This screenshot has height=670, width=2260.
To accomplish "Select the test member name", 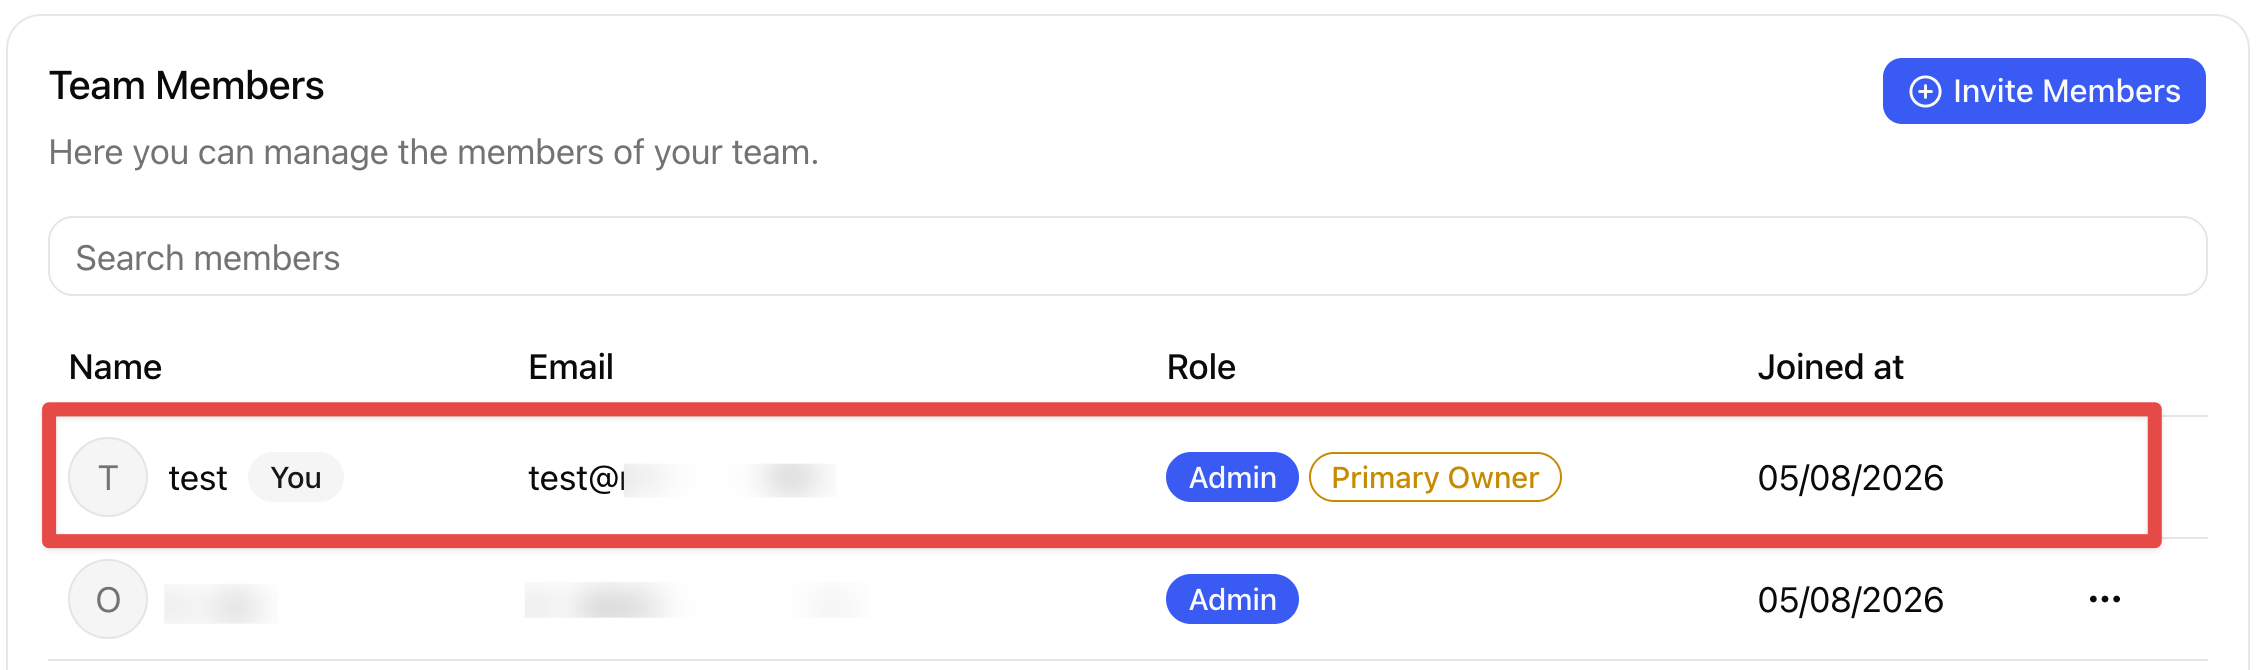I will [x=198, y=478].
